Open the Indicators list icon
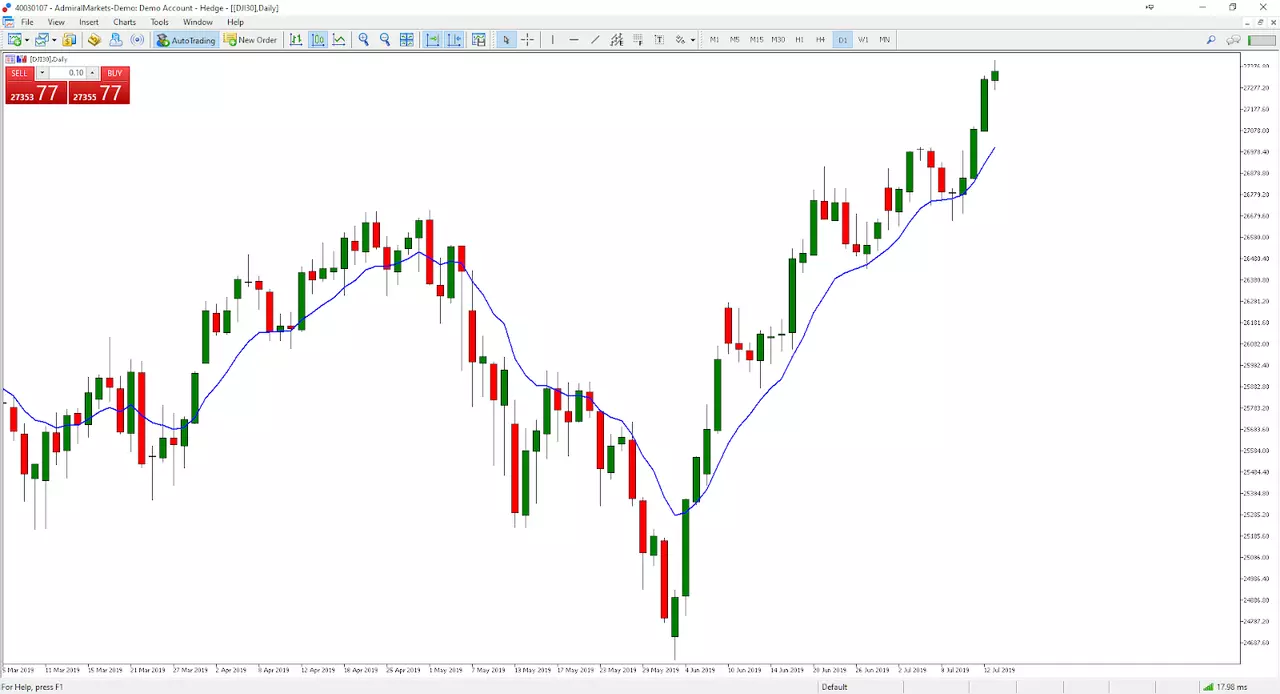 pos(479,40)
